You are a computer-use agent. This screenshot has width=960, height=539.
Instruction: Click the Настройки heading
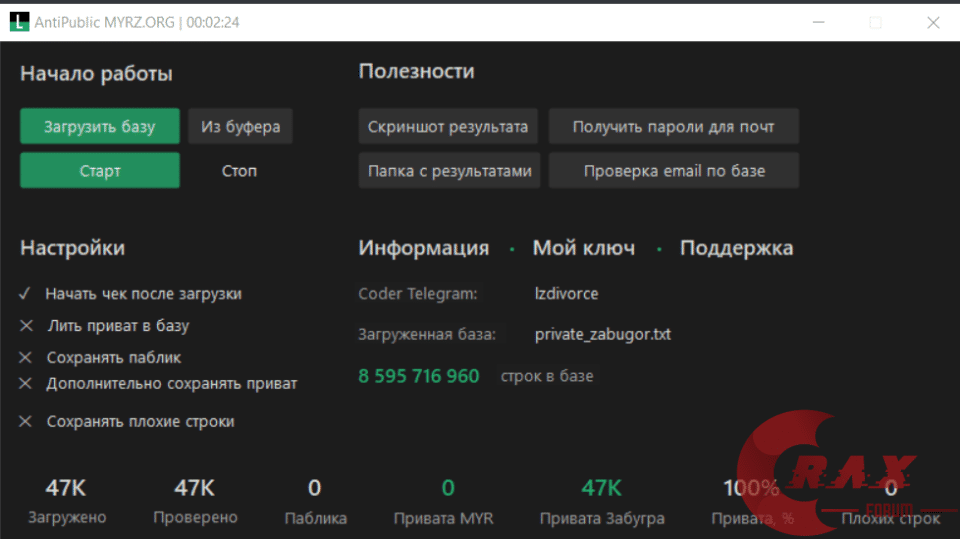(x=72, y=248)
